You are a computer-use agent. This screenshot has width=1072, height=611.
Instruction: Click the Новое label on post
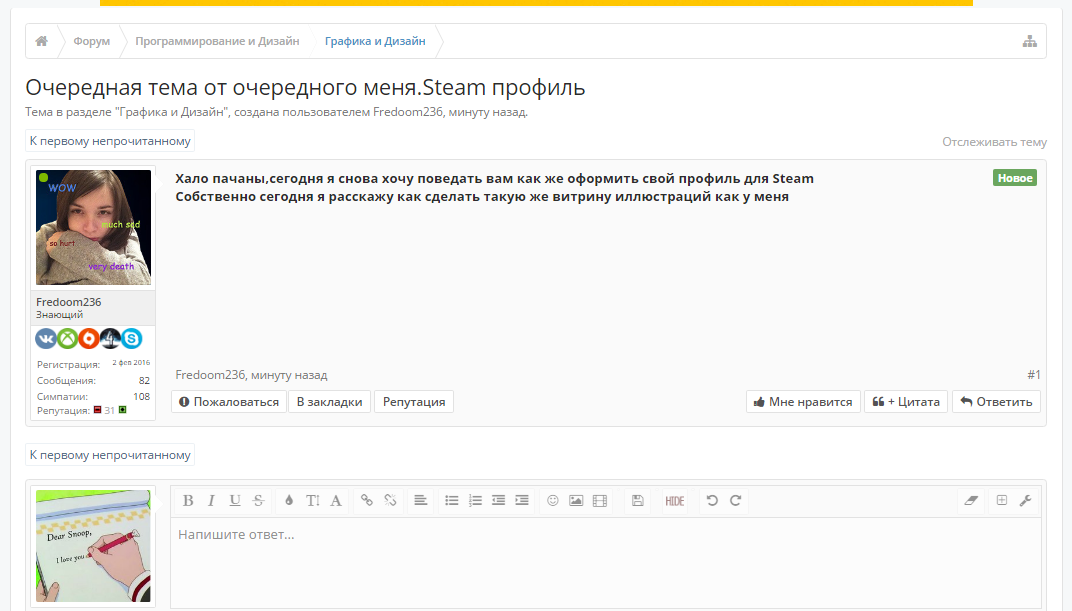(1015, 178)
